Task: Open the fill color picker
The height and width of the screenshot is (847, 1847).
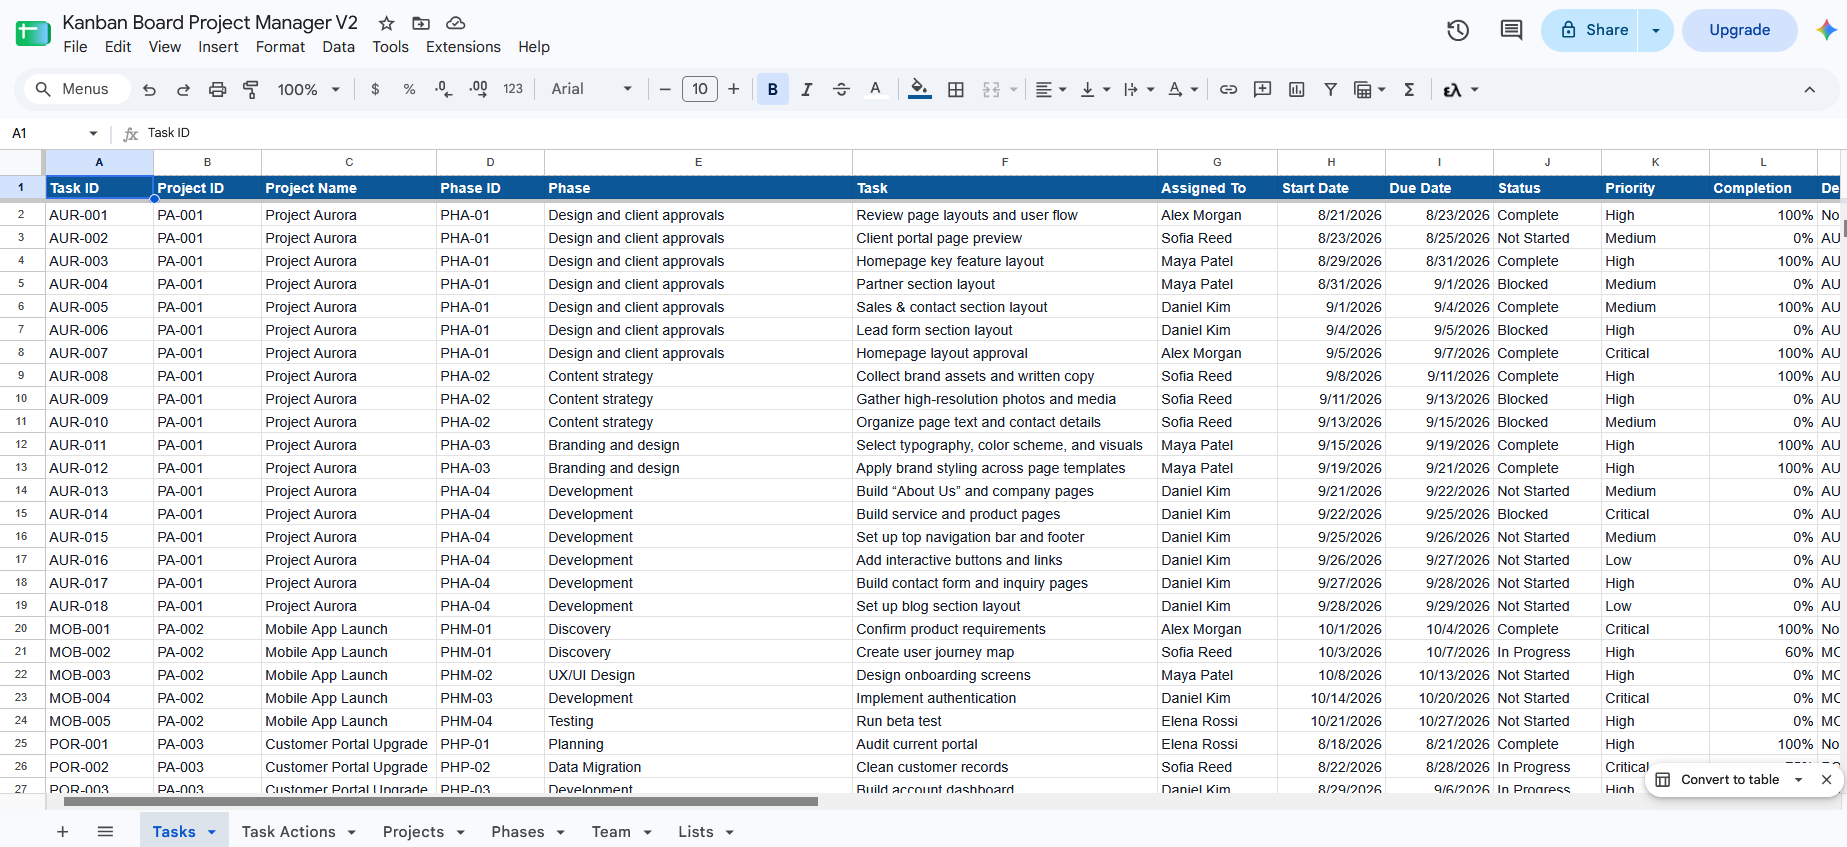Action: click(919, 90)
